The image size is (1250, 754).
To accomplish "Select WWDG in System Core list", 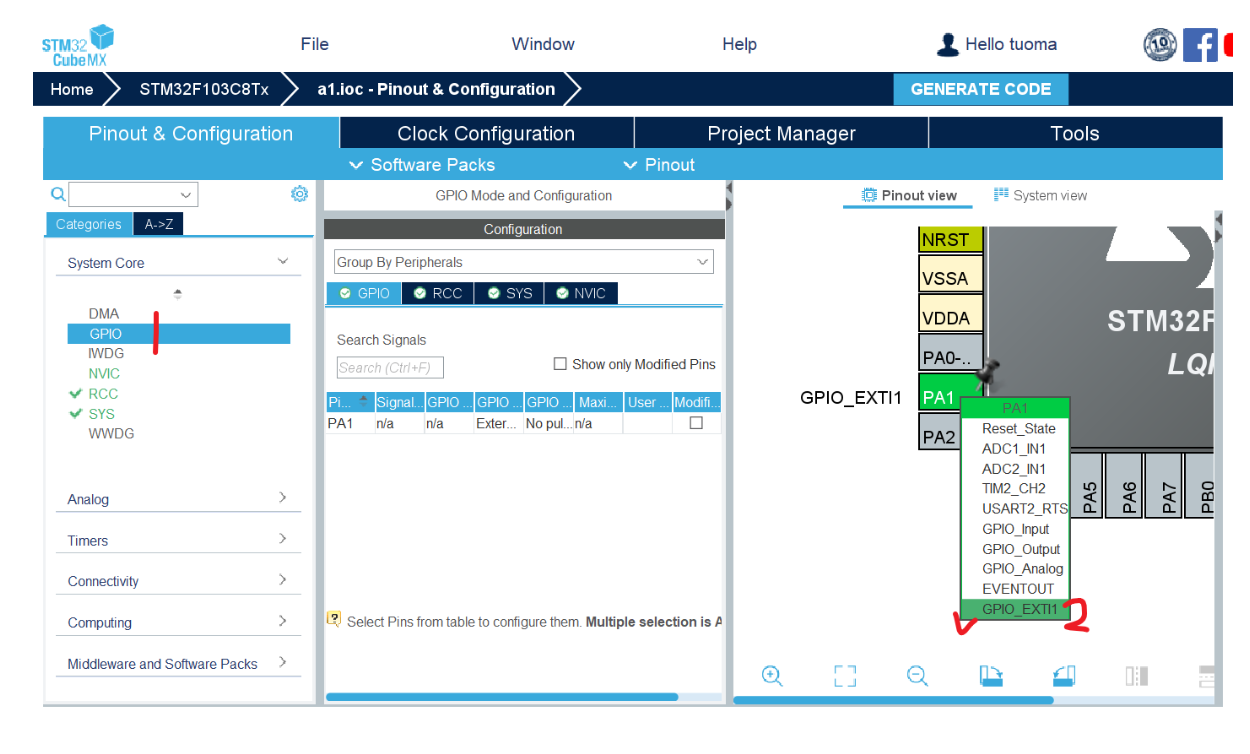I will coord(111,433).
